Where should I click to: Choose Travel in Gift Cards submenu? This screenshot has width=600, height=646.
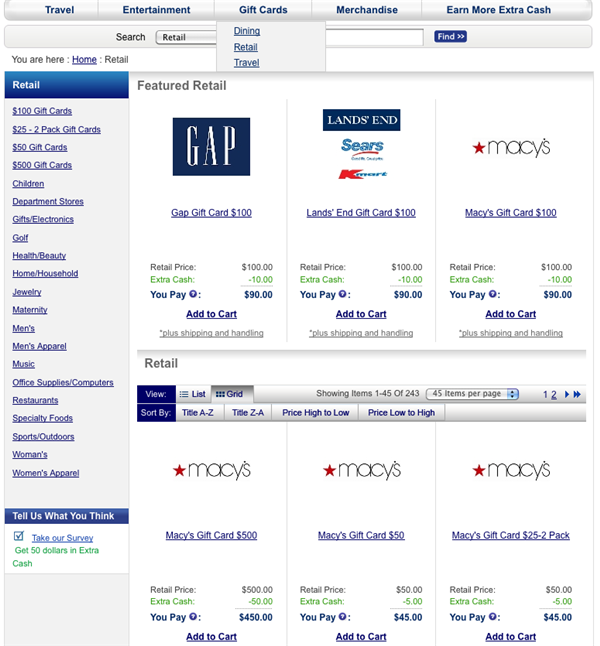pos(246,63)
